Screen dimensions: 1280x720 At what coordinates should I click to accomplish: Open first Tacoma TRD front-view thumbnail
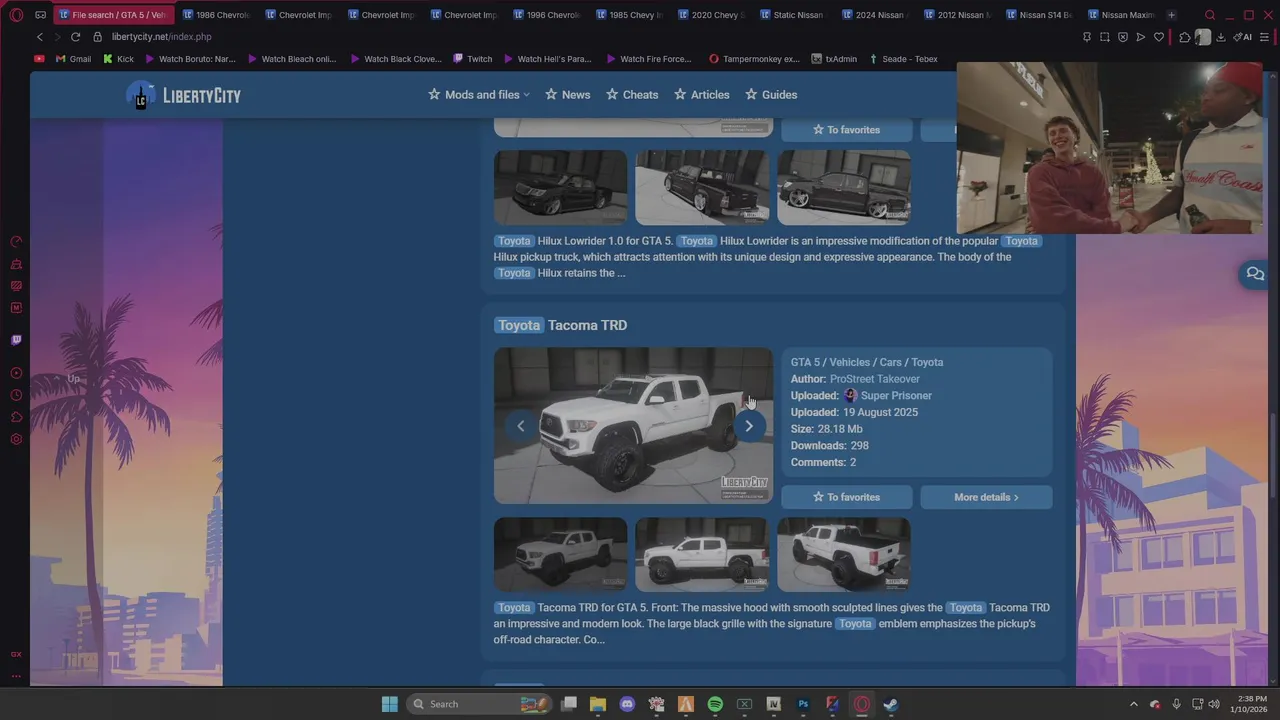[x=560, y=554]
